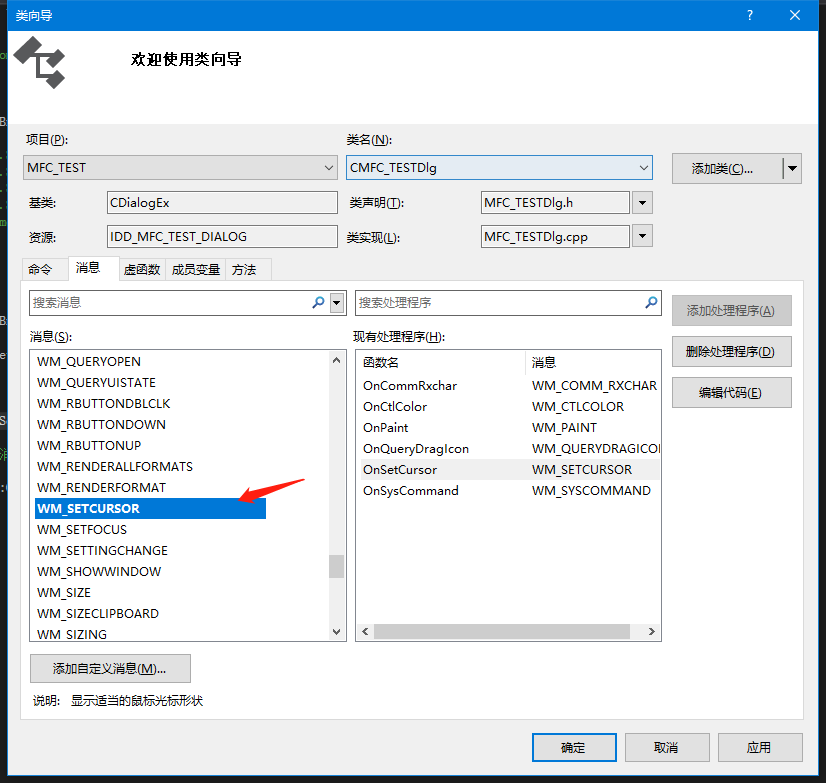Select WM_SHOWWINDOW in message list
The image size is (826, 783).
click(99, 572)
